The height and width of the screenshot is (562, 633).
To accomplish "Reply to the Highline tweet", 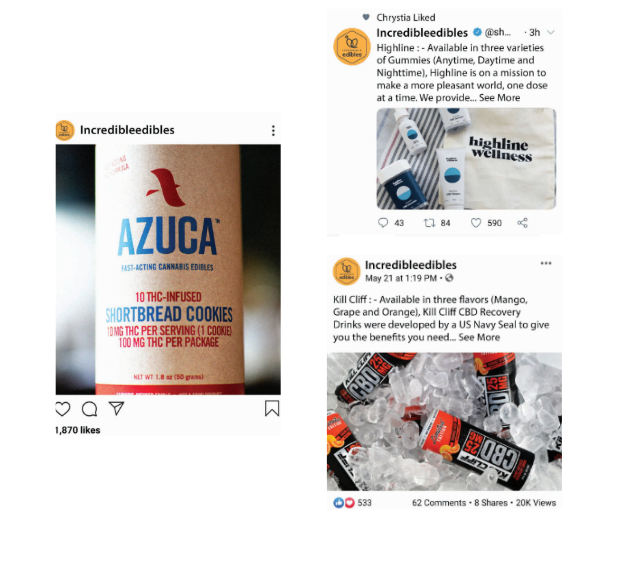I will (x=383, y=223).
